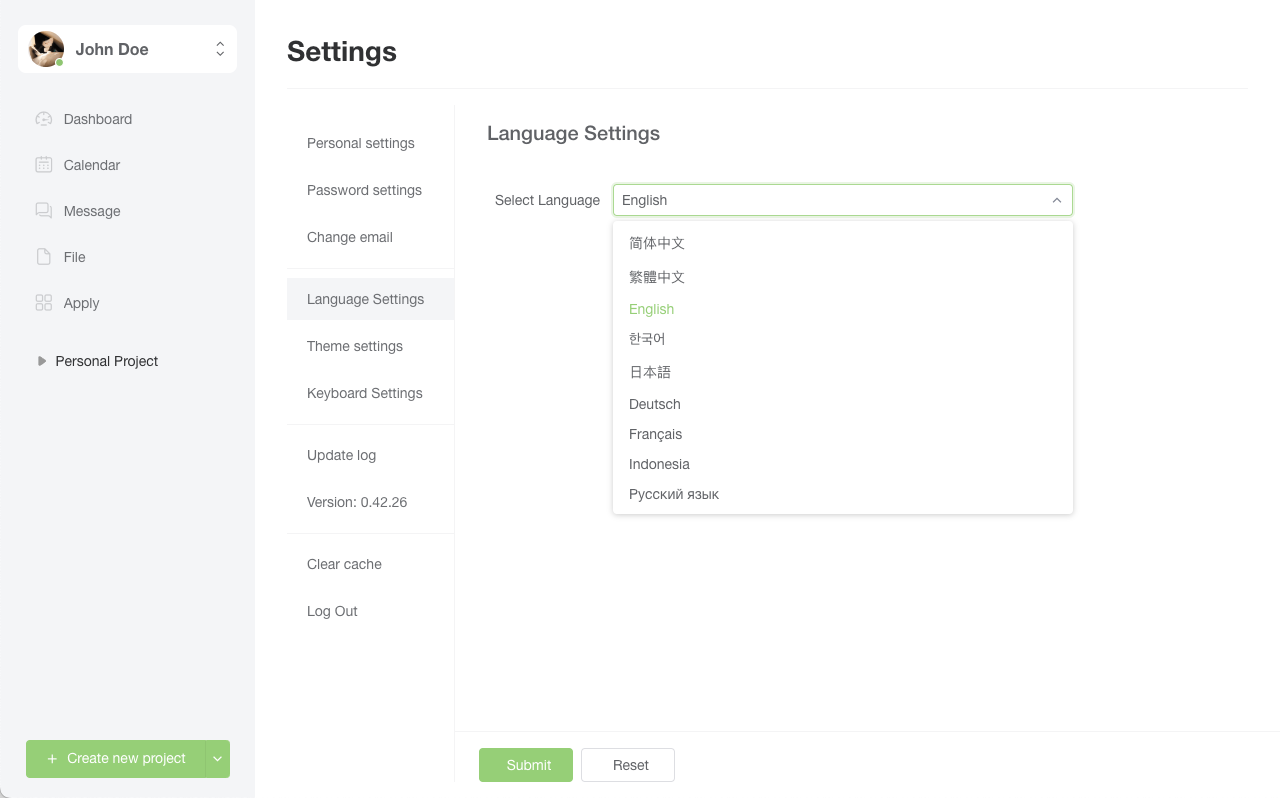Reset the language settings form
The height and width of the screenshot is (798, 1280).
(628, 765)
